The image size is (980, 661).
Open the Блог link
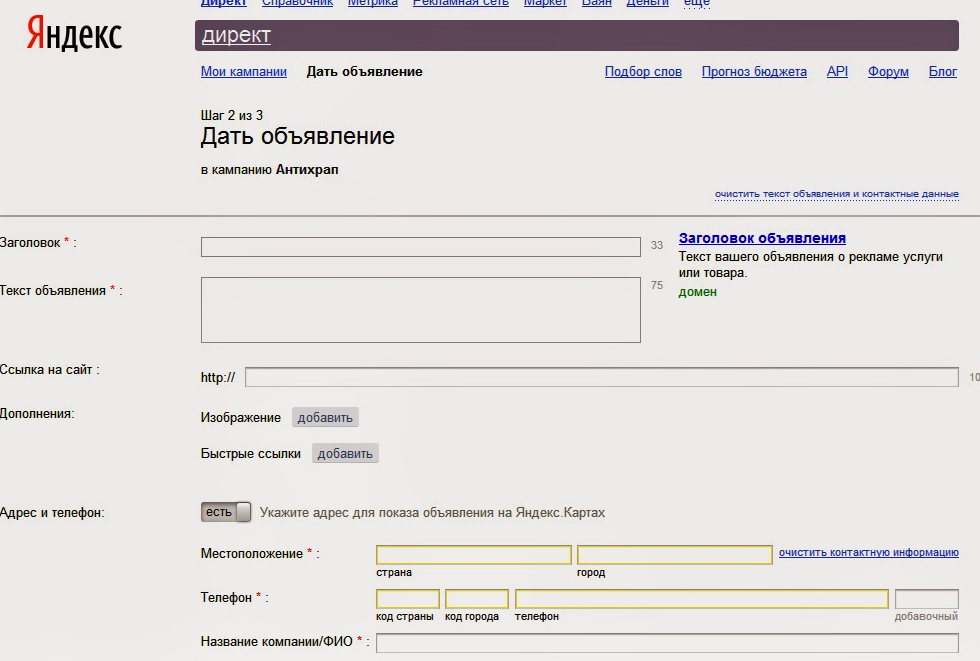942,72
